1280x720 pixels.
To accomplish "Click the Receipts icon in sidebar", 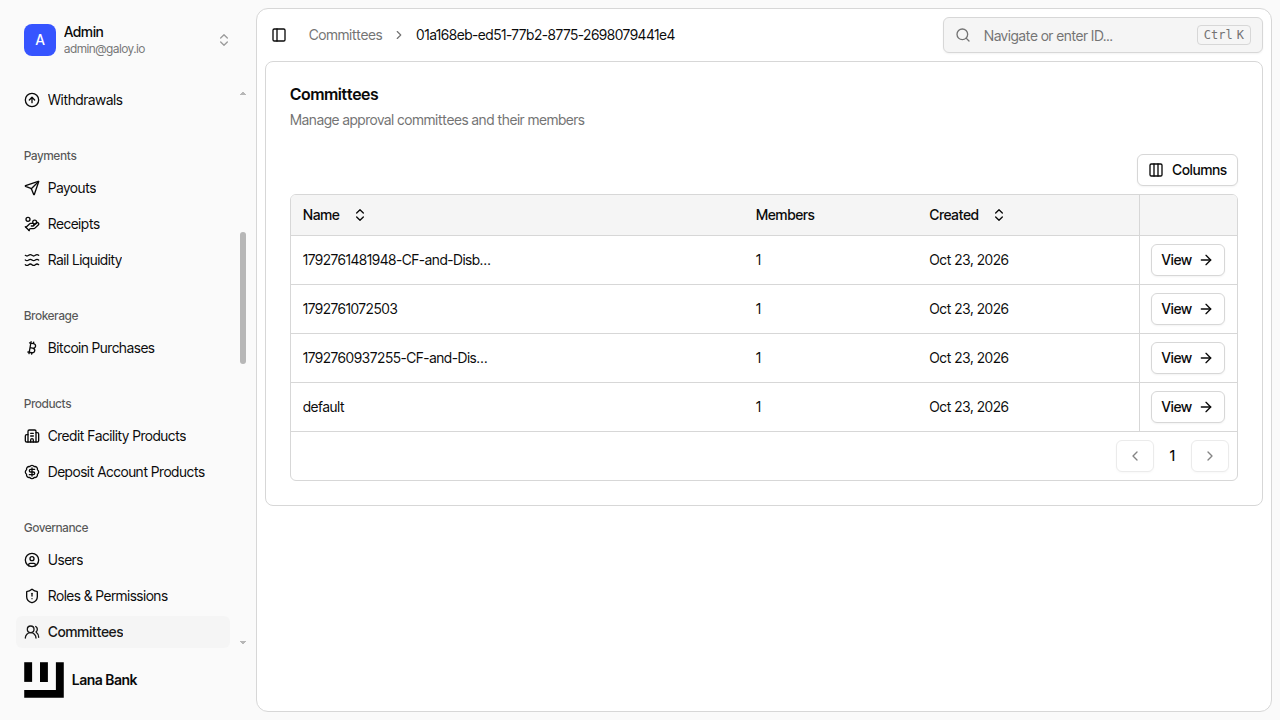I will point(32,224).
